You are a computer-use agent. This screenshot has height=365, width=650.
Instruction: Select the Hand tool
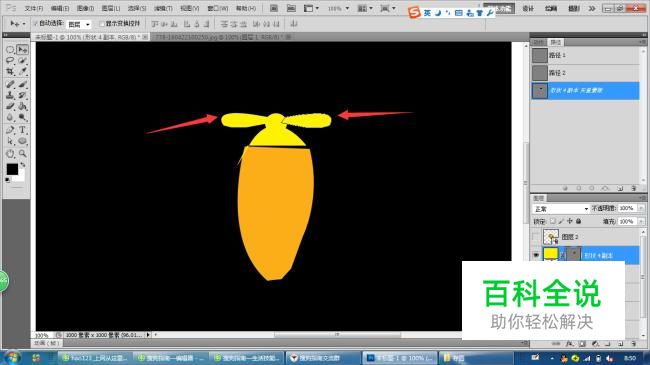pos(10,153)
